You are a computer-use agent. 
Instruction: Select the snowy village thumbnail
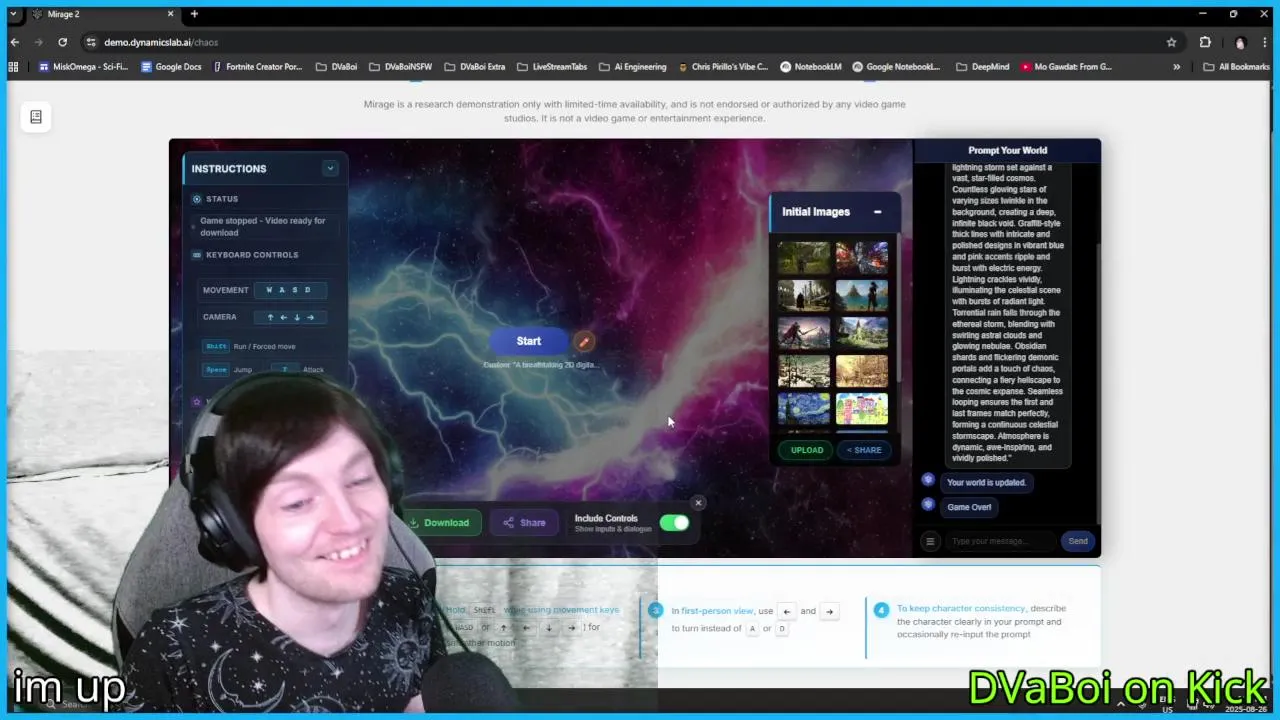click(x=804, y=371)
